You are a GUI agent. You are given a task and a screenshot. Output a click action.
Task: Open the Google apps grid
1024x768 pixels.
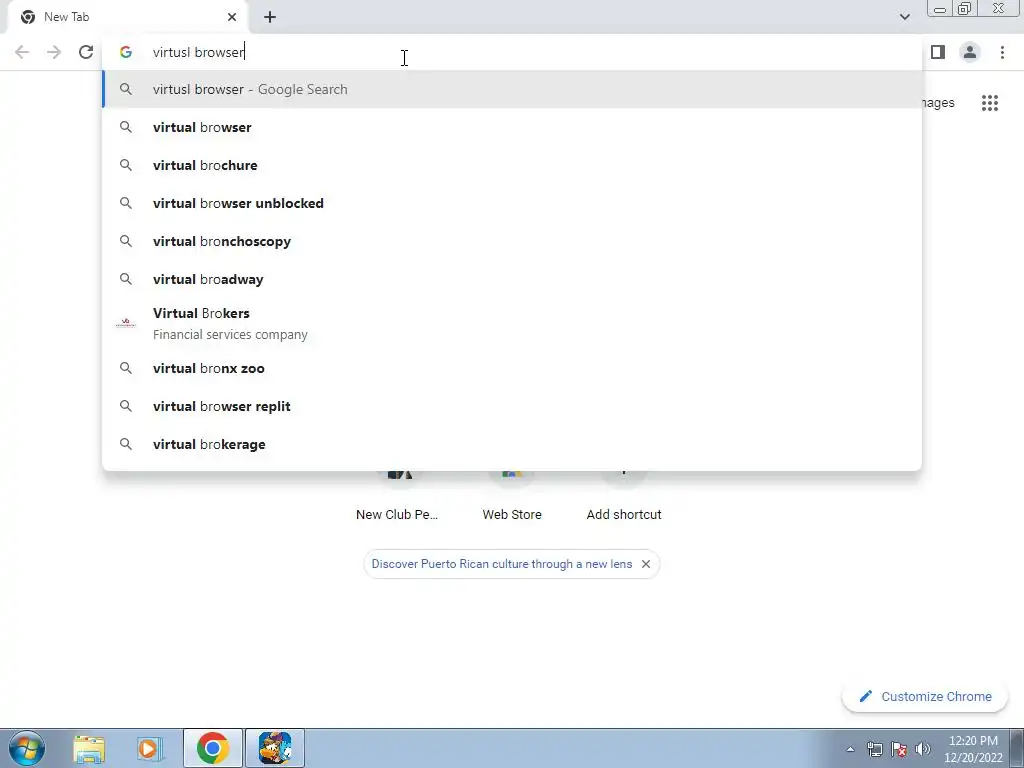[990, 103]
